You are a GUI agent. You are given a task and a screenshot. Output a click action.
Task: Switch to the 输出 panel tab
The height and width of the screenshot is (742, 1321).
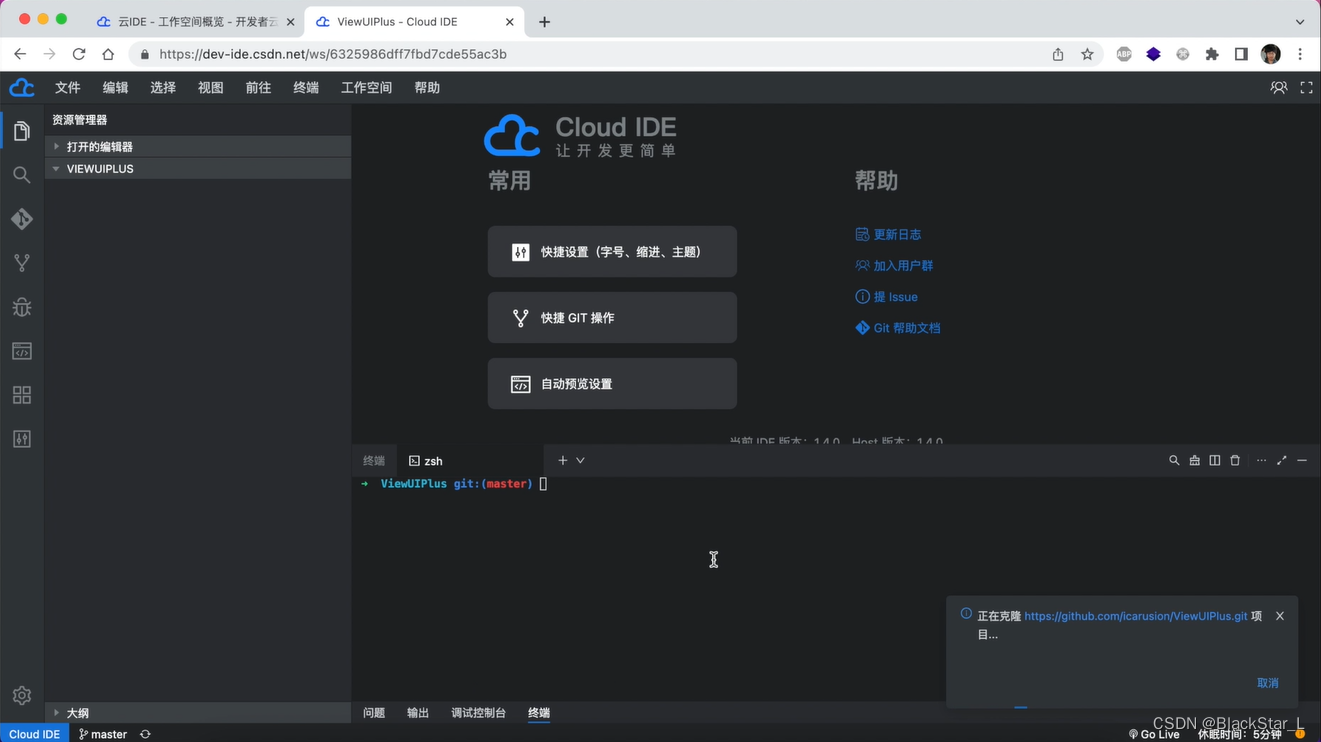[x=418, y=713]
